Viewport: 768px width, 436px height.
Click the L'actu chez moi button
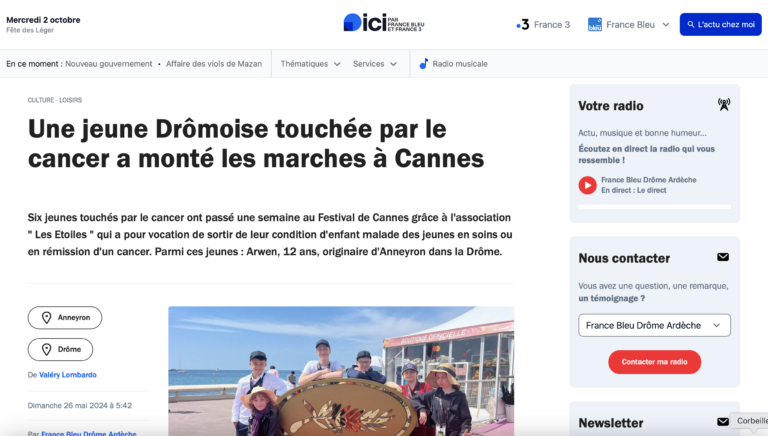[x=720, y=24]
